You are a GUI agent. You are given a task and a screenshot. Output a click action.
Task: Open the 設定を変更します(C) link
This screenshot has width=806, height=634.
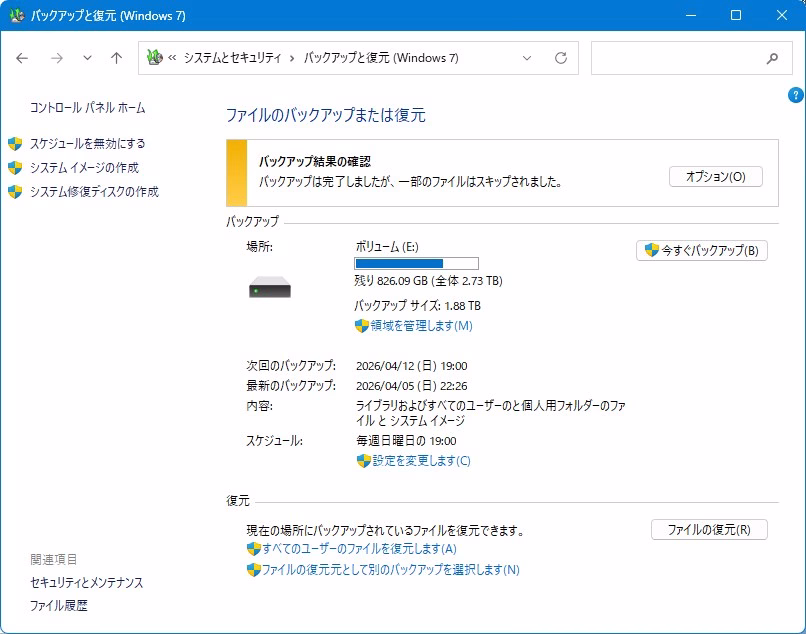(x=421, y=460)
